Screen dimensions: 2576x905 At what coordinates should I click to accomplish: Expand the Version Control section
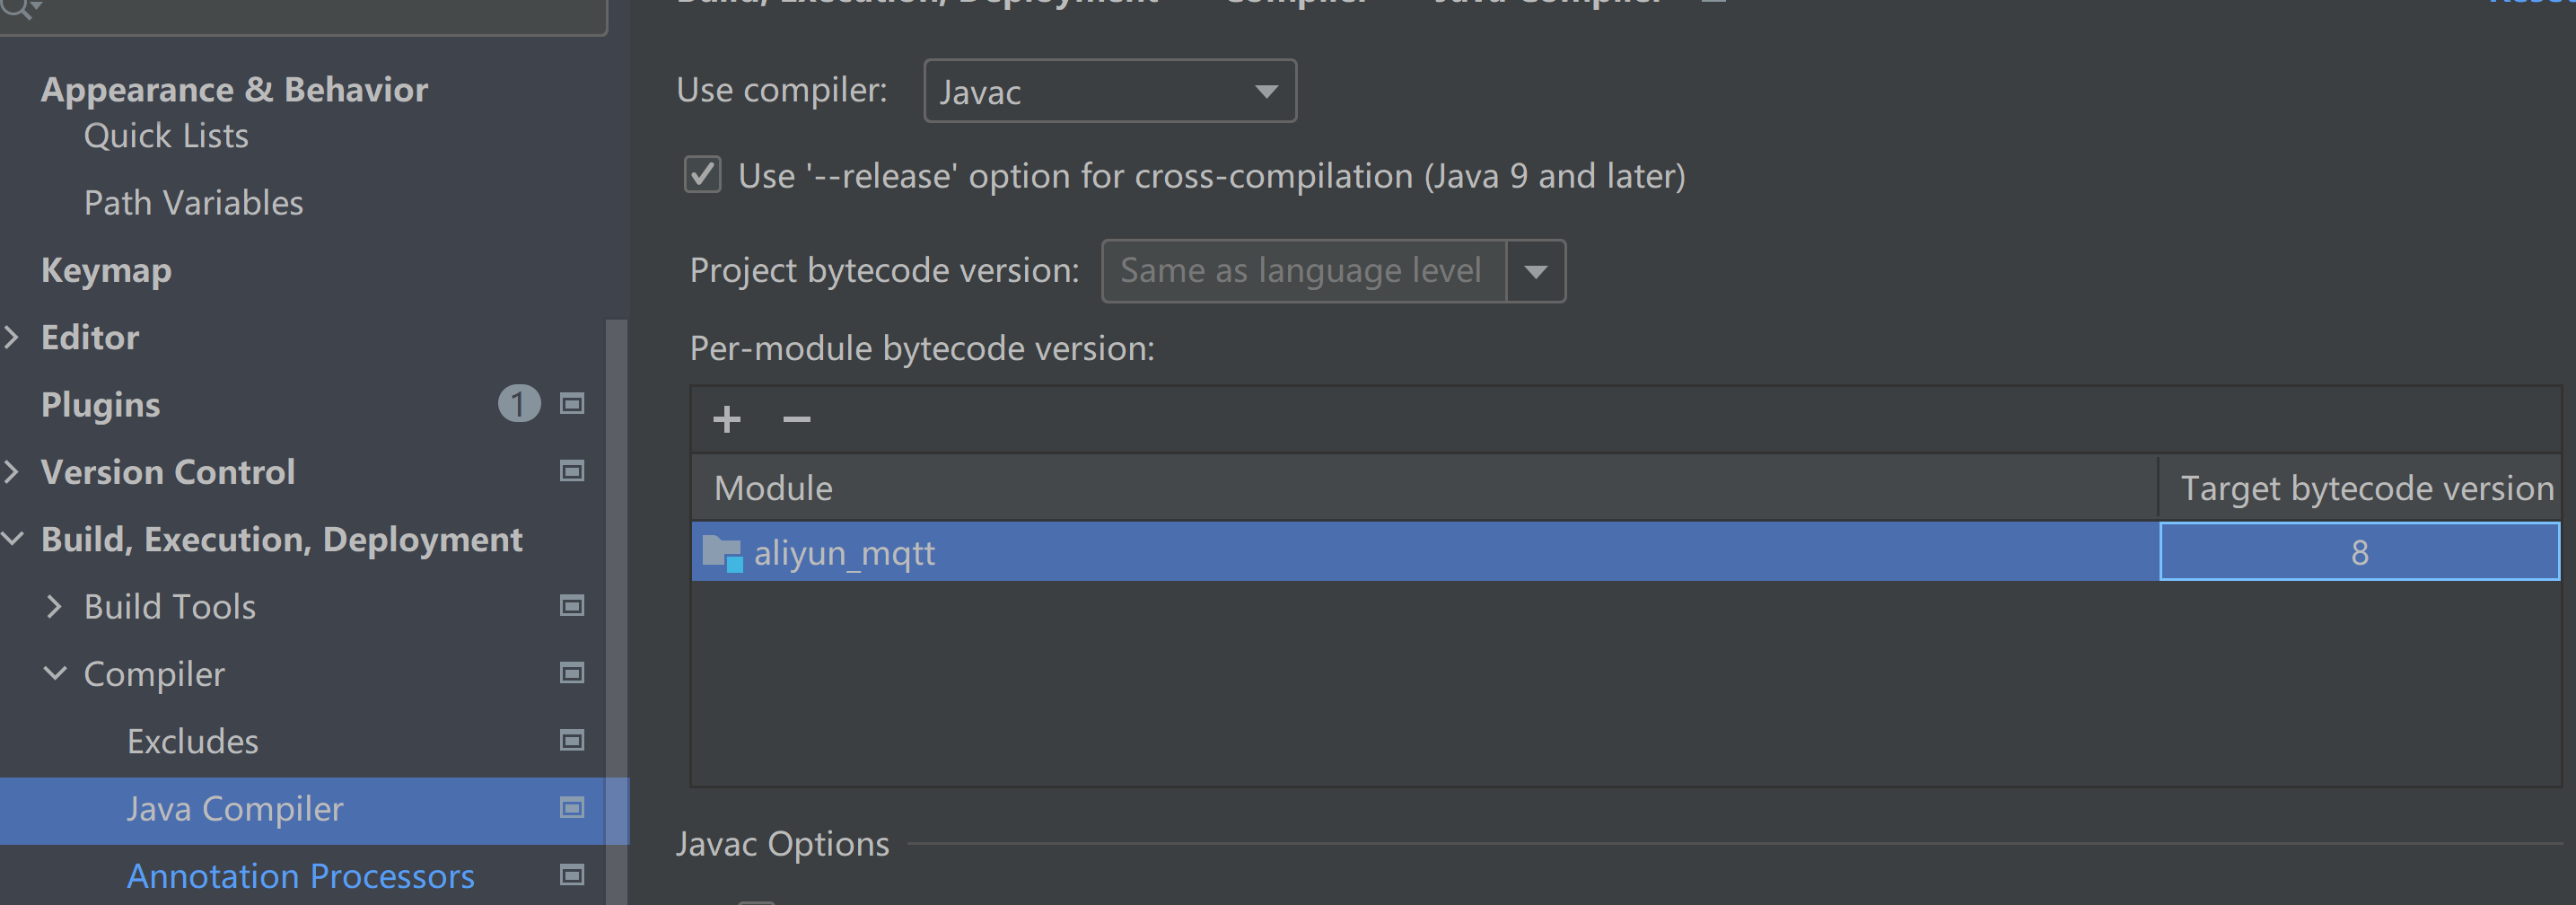click(13, 471)
